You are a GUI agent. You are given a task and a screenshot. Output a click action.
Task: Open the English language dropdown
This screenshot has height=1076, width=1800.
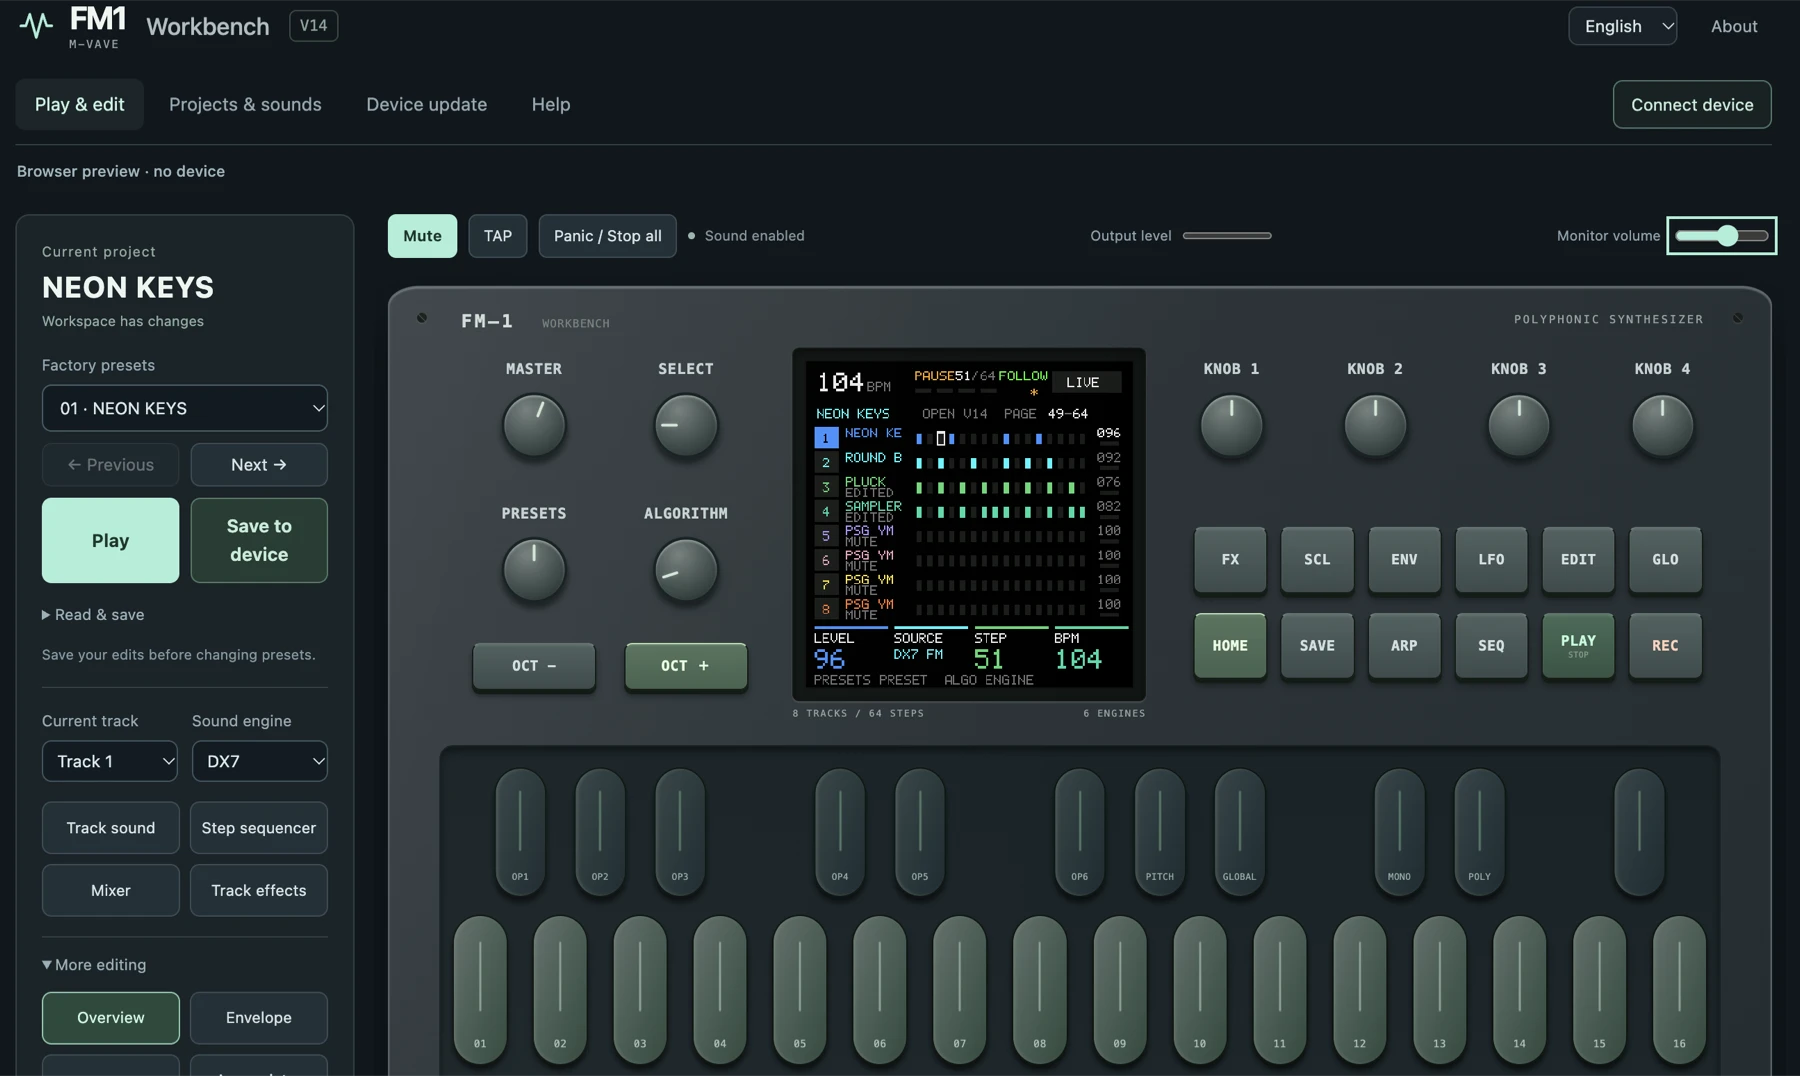(1622, 26)
